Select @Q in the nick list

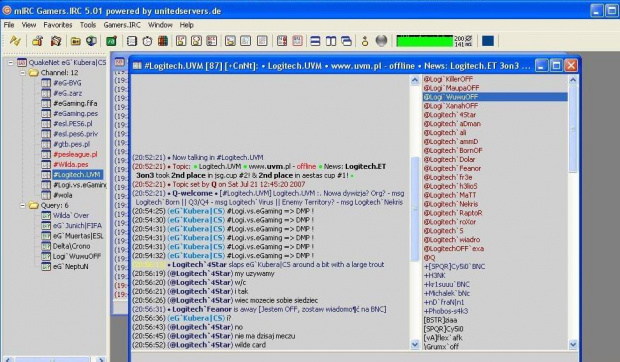pos(429,258)
